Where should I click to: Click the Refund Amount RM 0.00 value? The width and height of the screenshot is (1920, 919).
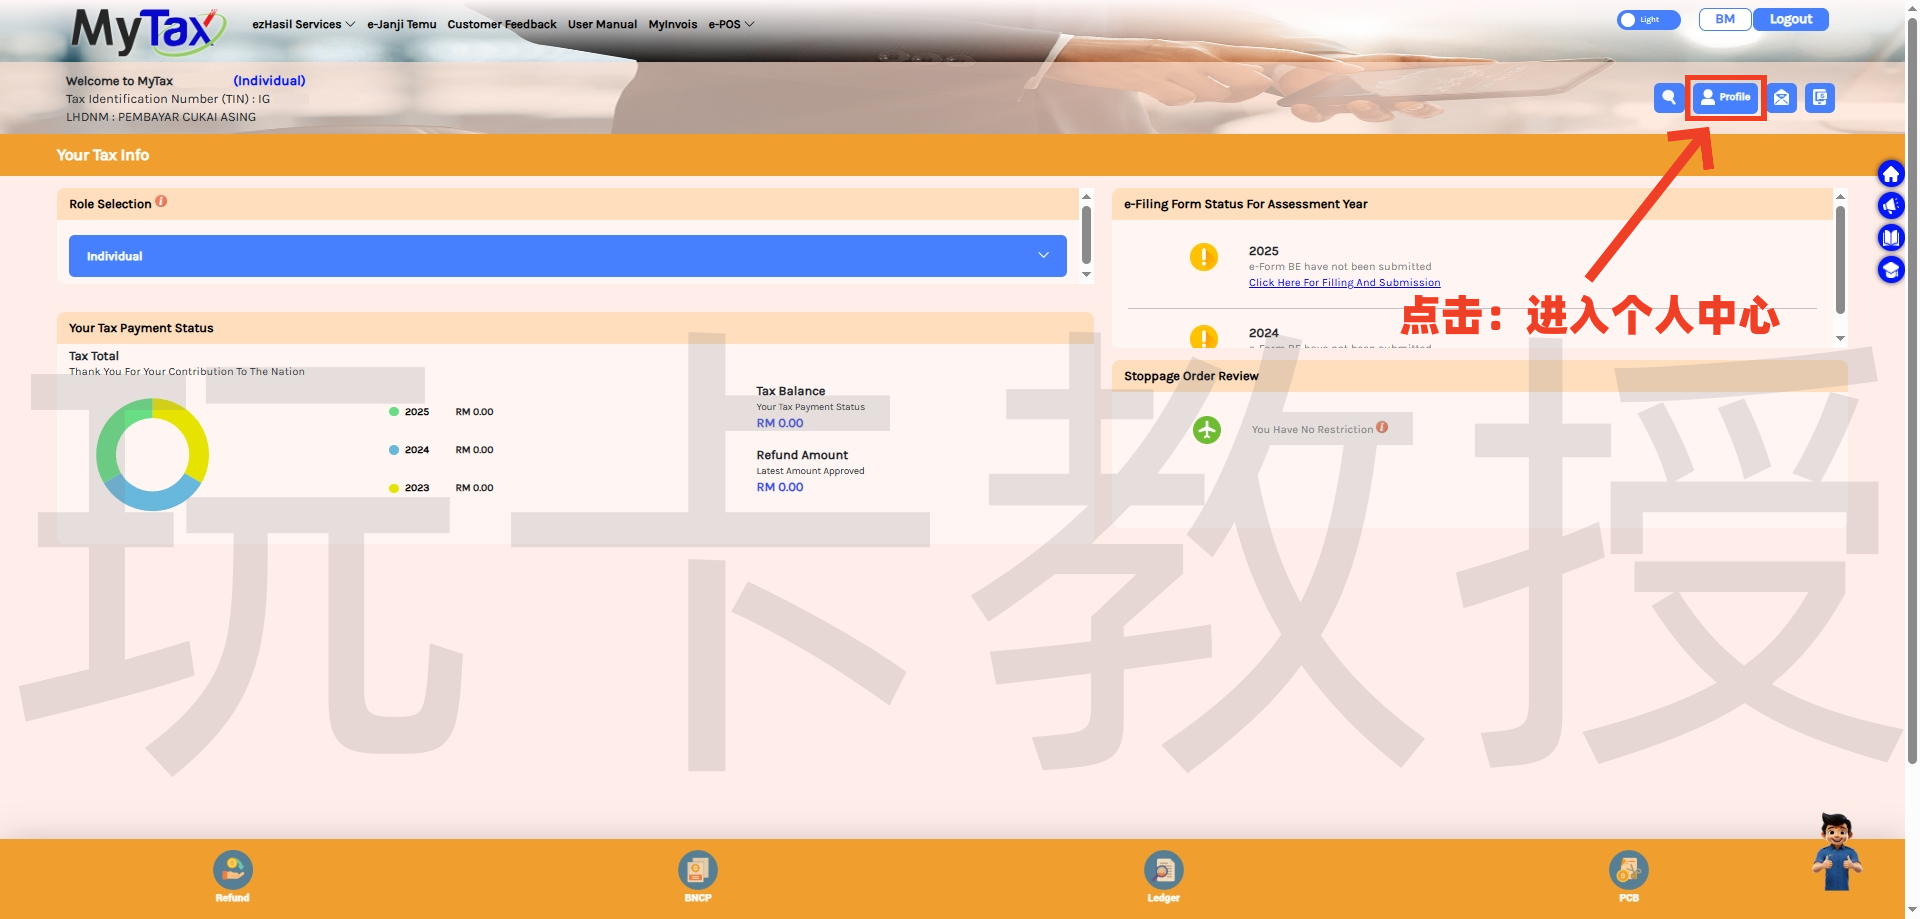tap(780, 488)
